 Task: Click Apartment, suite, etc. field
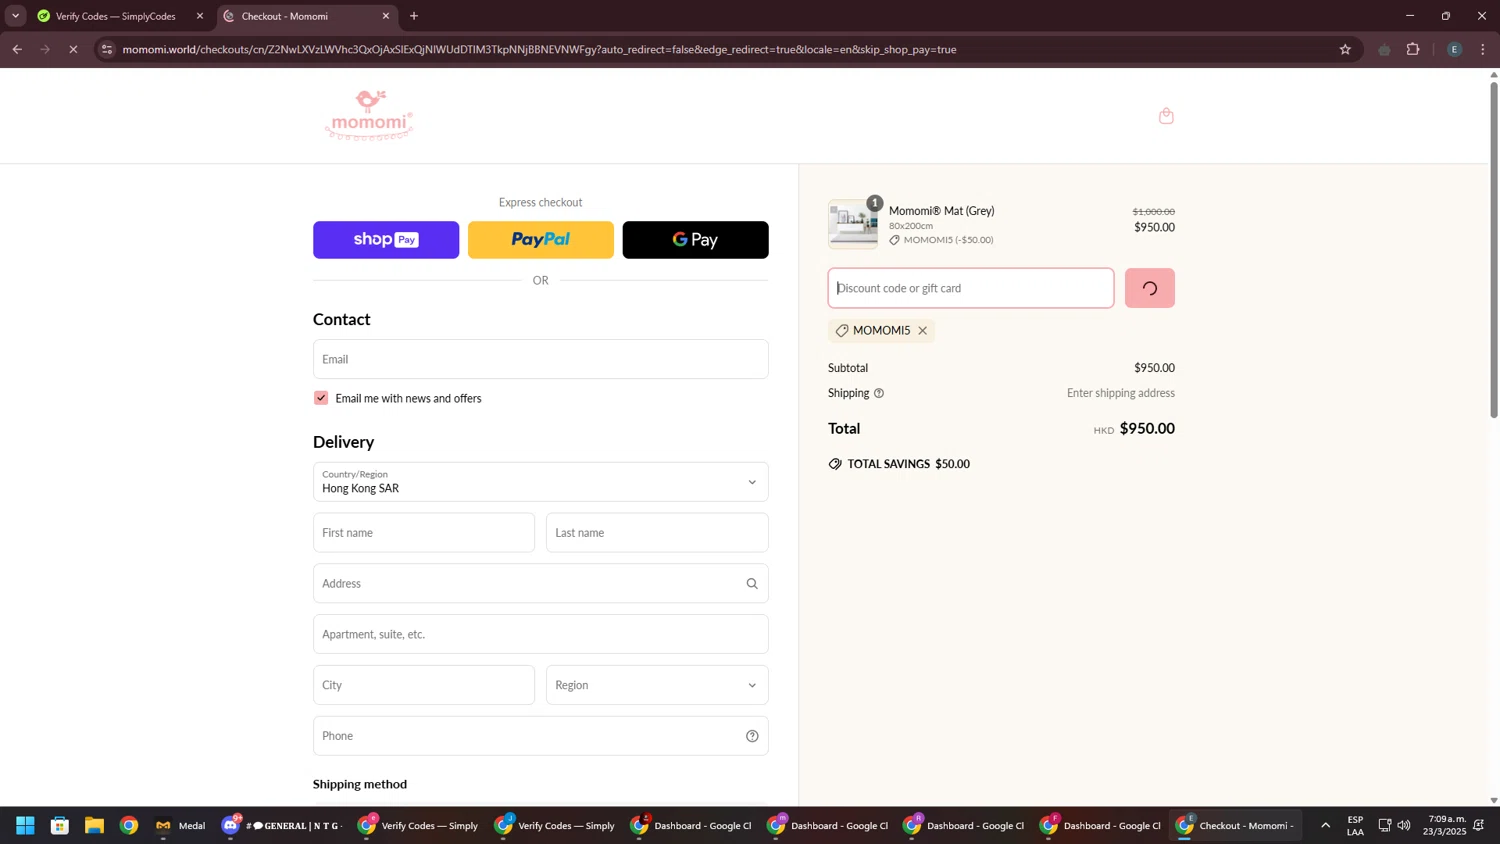point(541,634)
